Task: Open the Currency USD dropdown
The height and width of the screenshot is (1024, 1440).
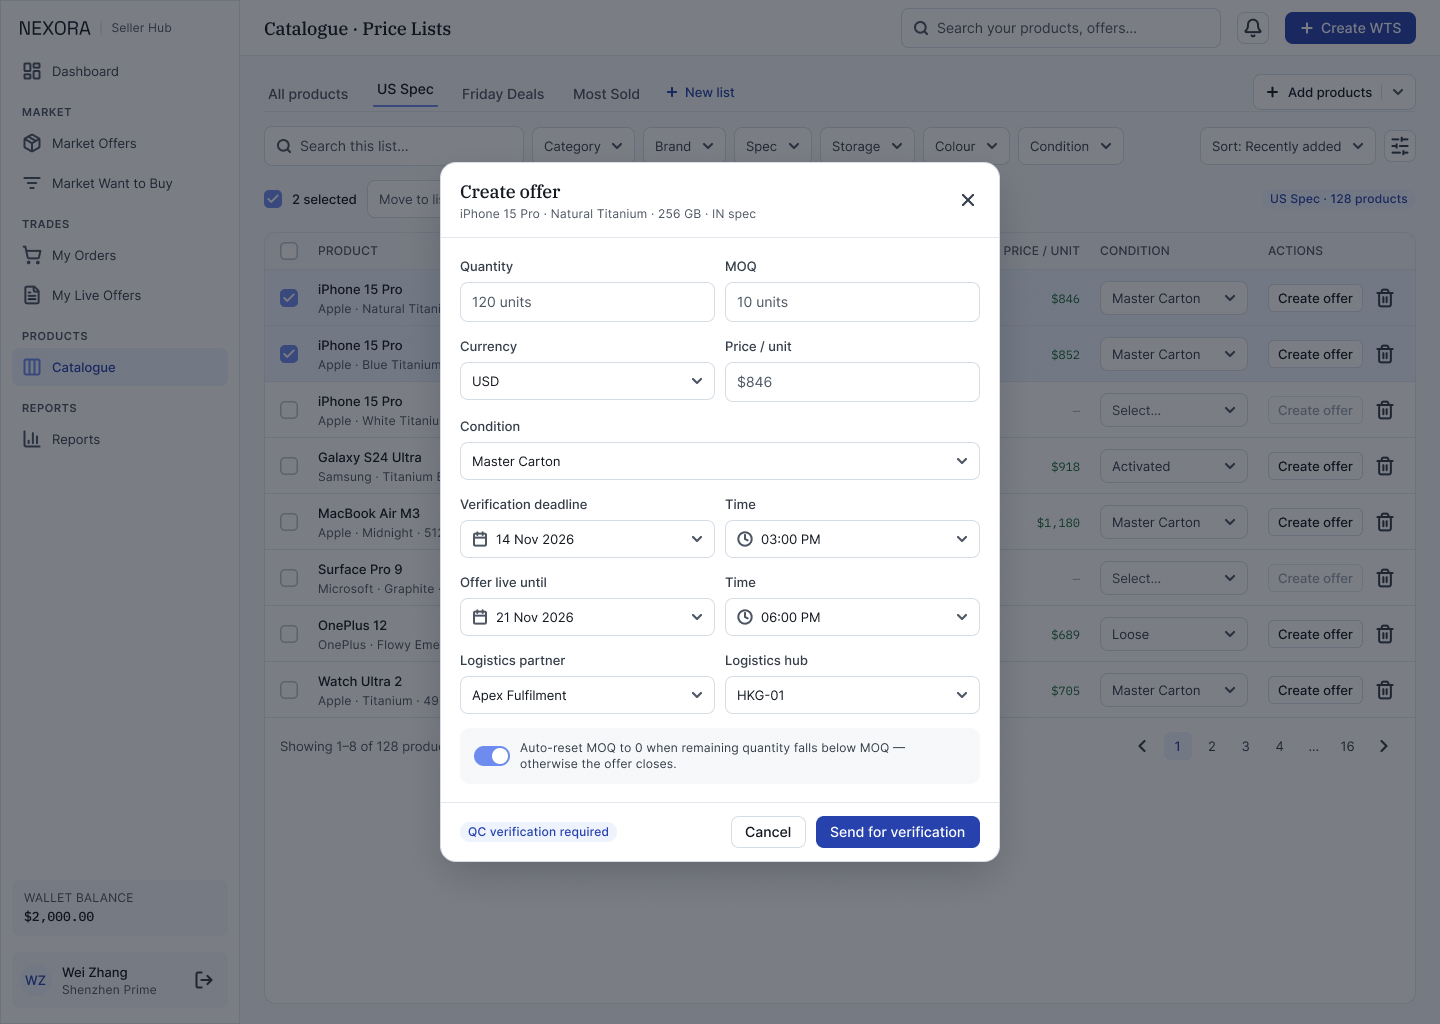Action: point(587,381)
